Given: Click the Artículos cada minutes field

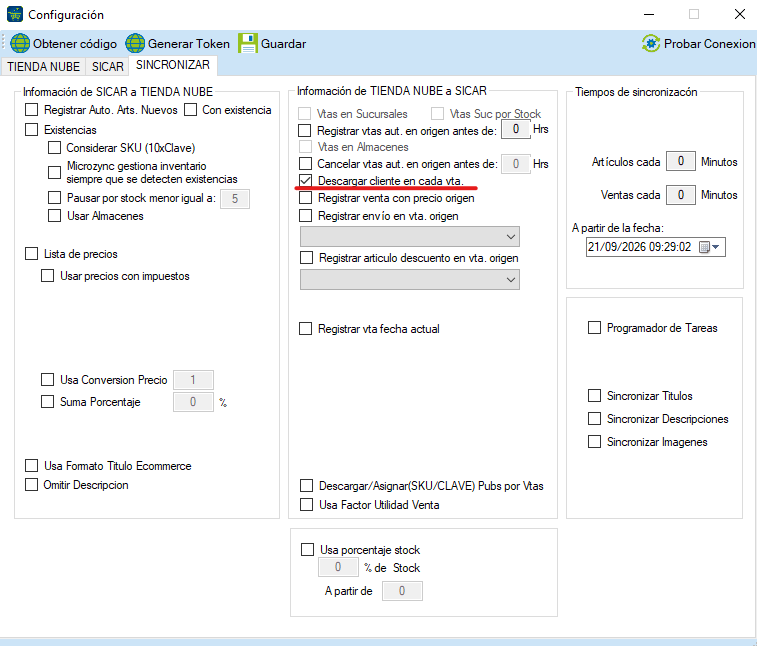Looking at the screenshot, I should point(681,161).
